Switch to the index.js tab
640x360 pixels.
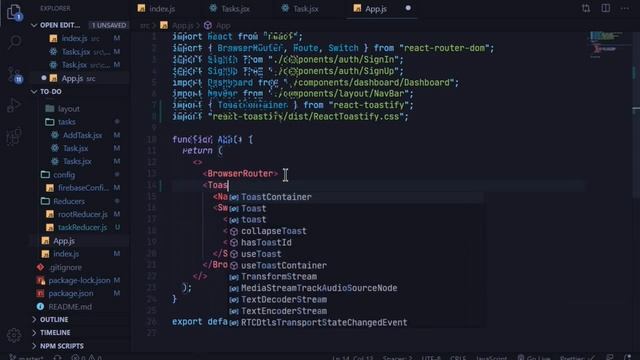point(157,9)
